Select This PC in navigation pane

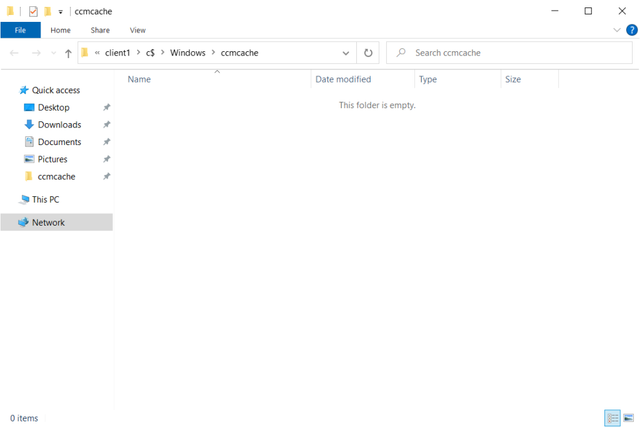pyautogui.click(x=45, y=200)
